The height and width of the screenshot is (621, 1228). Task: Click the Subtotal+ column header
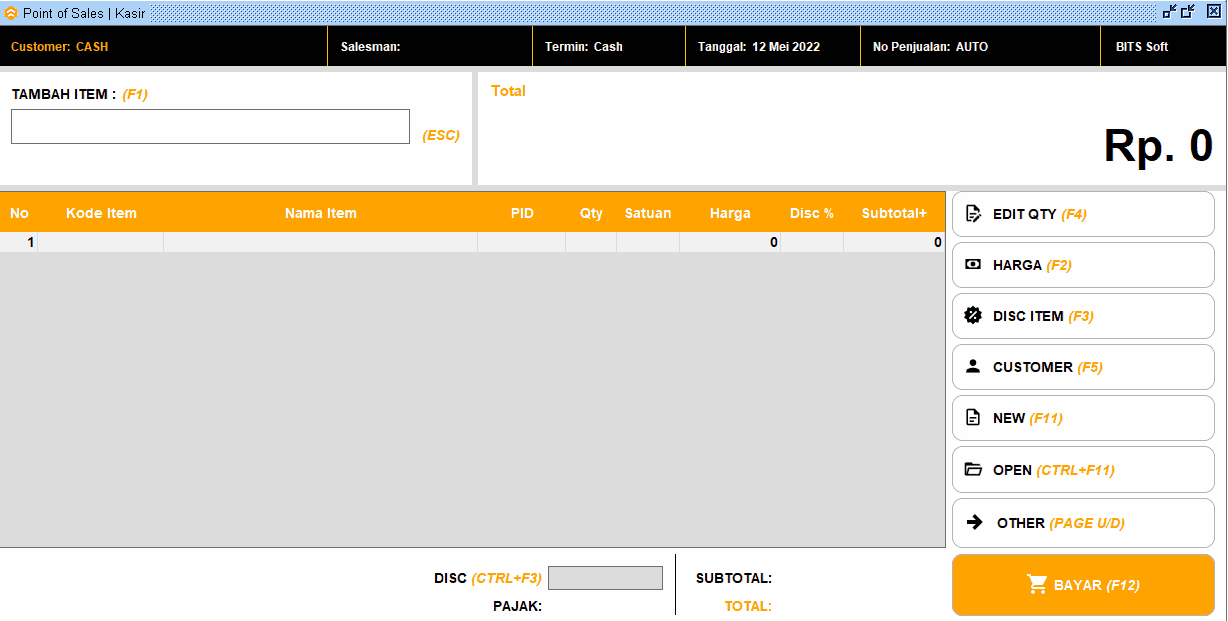pos(894,213)
